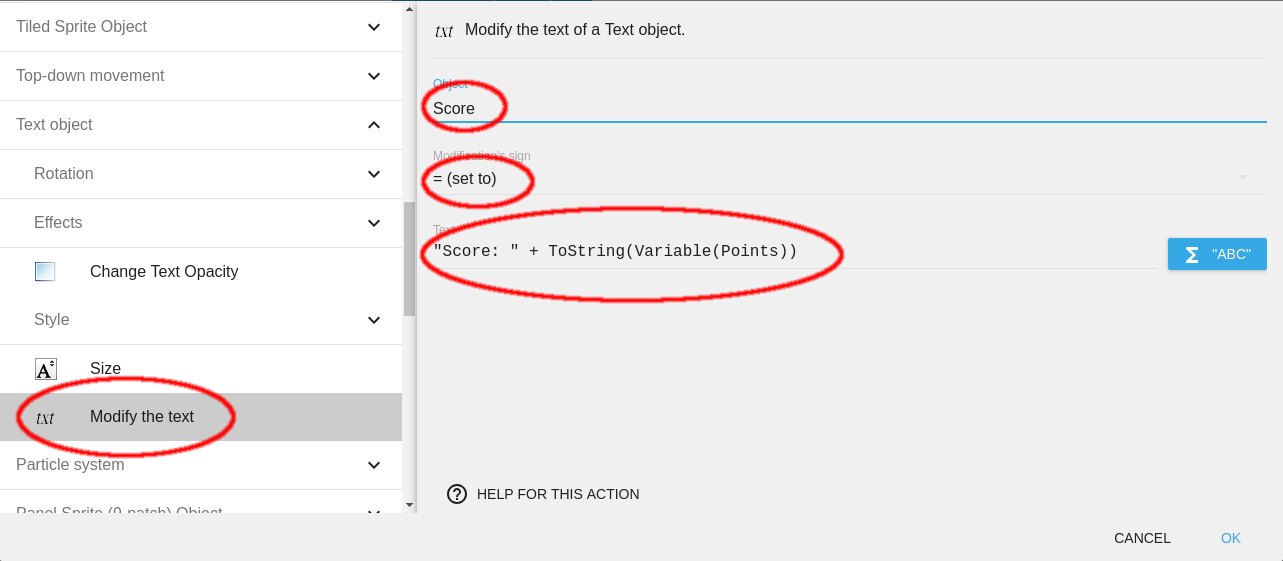Viewport: 1283px width, 561px height.
Task: Toggle the Effects subsection chevron
Action: click(373, 223)
